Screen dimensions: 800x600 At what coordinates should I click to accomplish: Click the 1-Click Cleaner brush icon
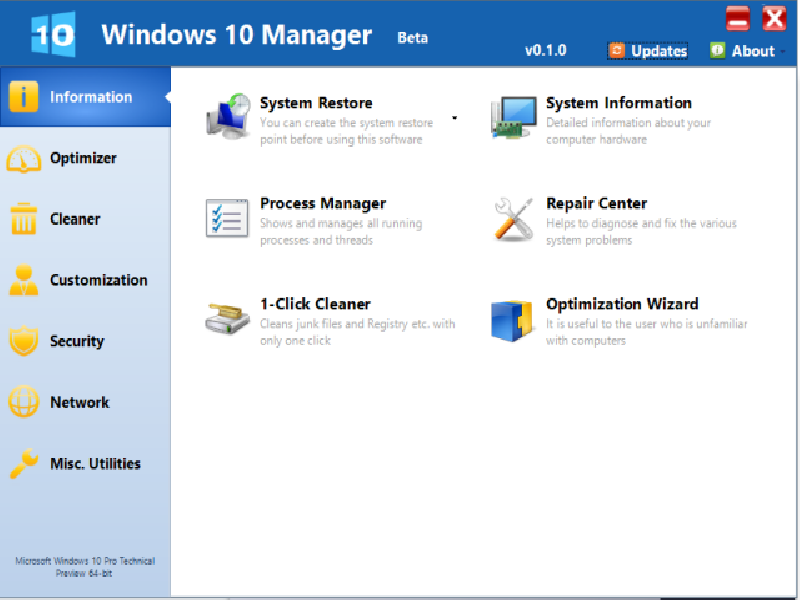(x=228, y=319)
